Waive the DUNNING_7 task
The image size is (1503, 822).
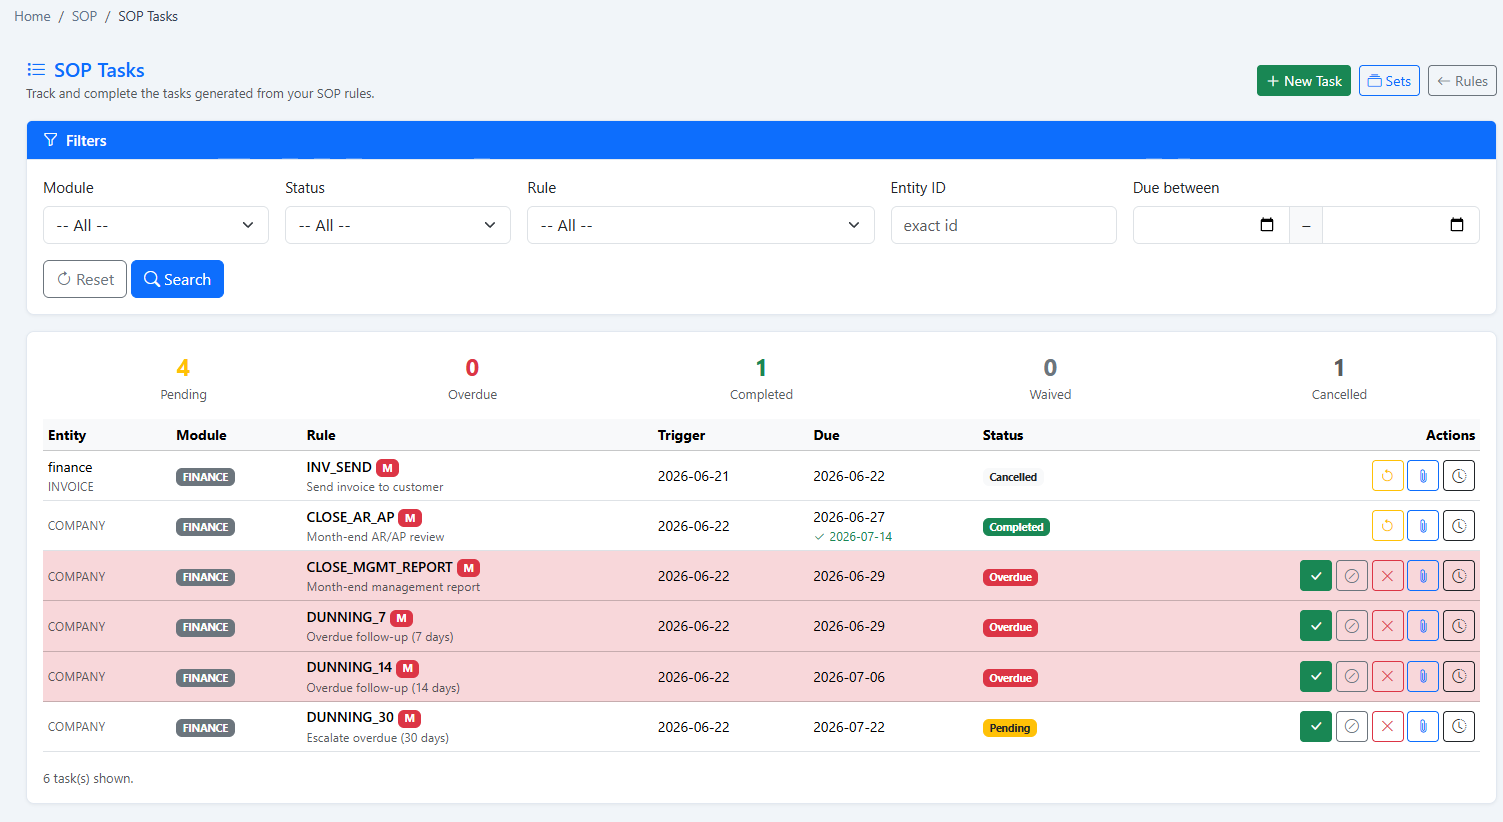point(1352,626)
